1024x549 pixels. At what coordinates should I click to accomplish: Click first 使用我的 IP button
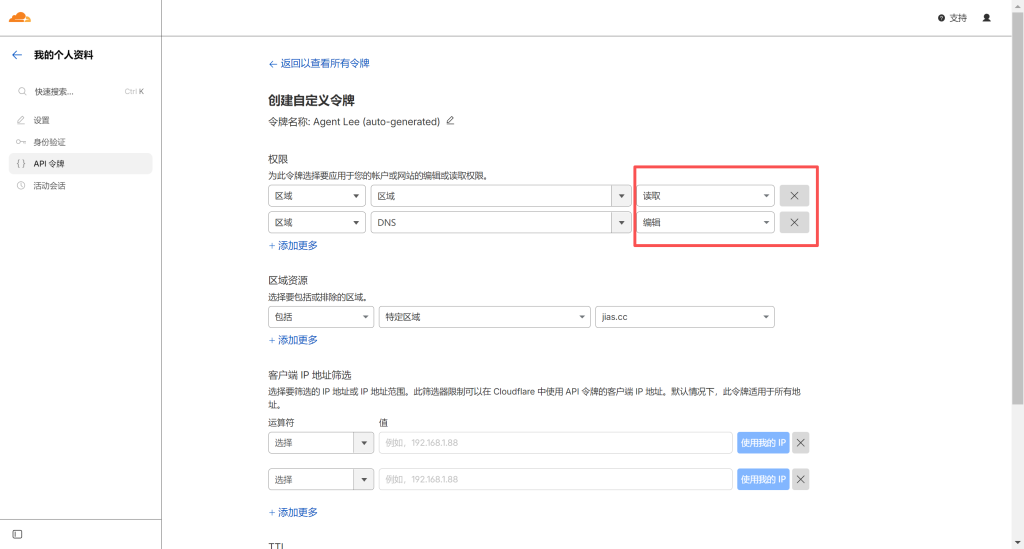pyautogui.click(x=763, y=443)
